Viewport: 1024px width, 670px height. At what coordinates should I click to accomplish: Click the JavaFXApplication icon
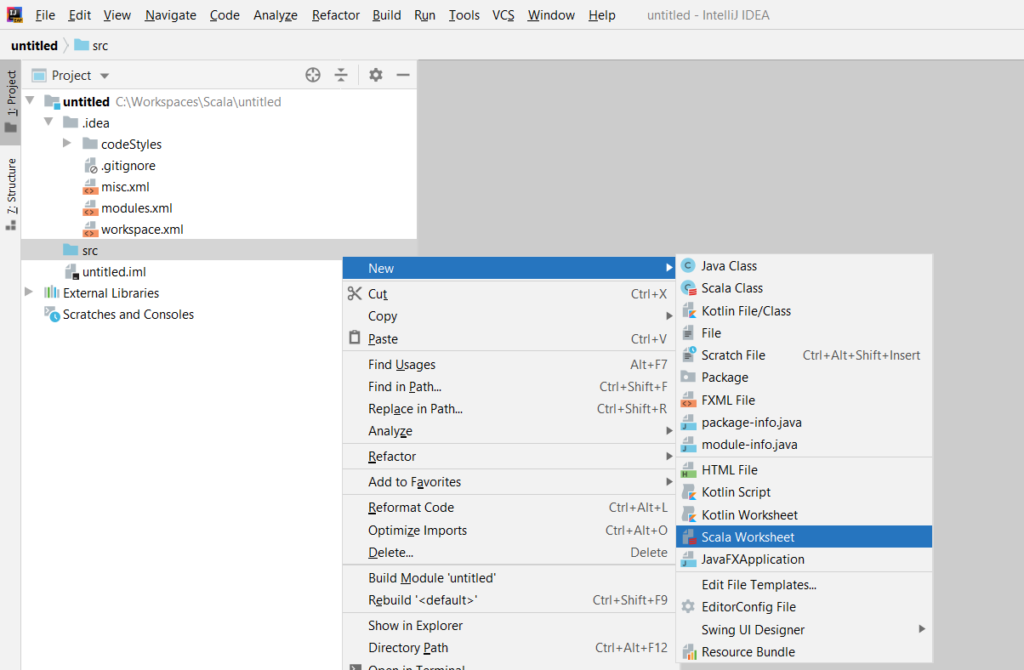point(688,559)
